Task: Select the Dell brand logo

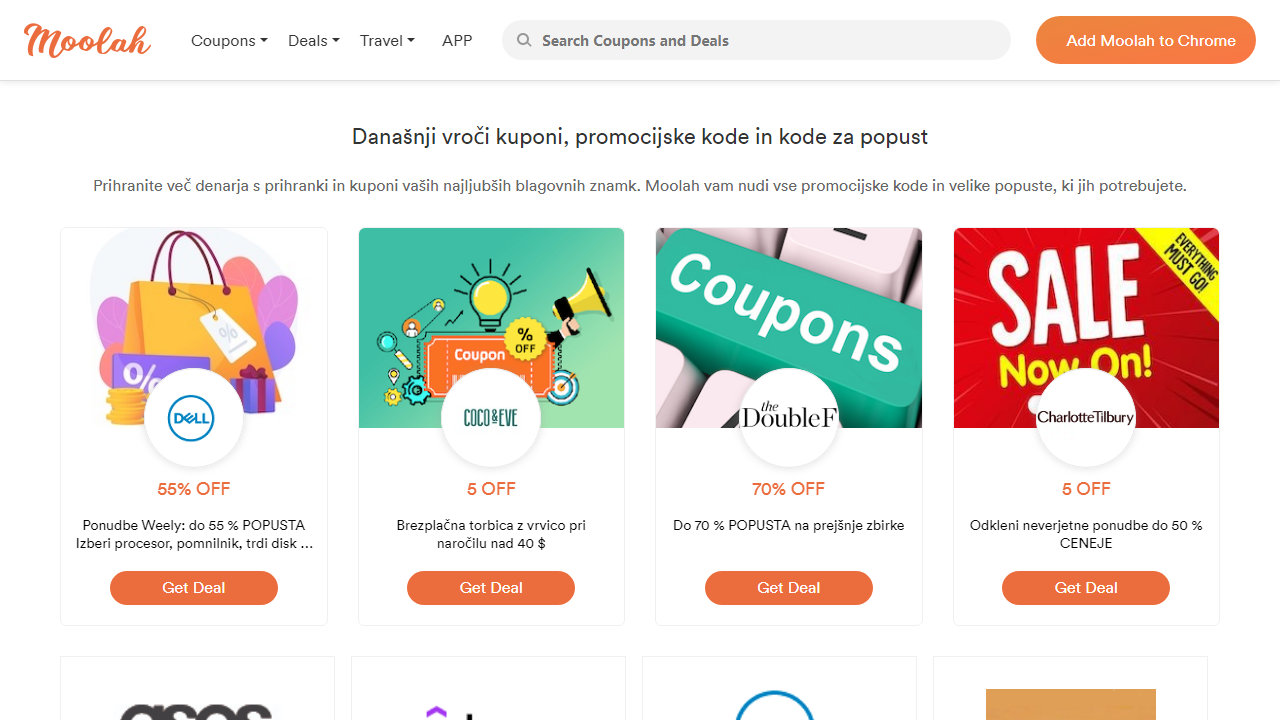Action: [193, 418]
